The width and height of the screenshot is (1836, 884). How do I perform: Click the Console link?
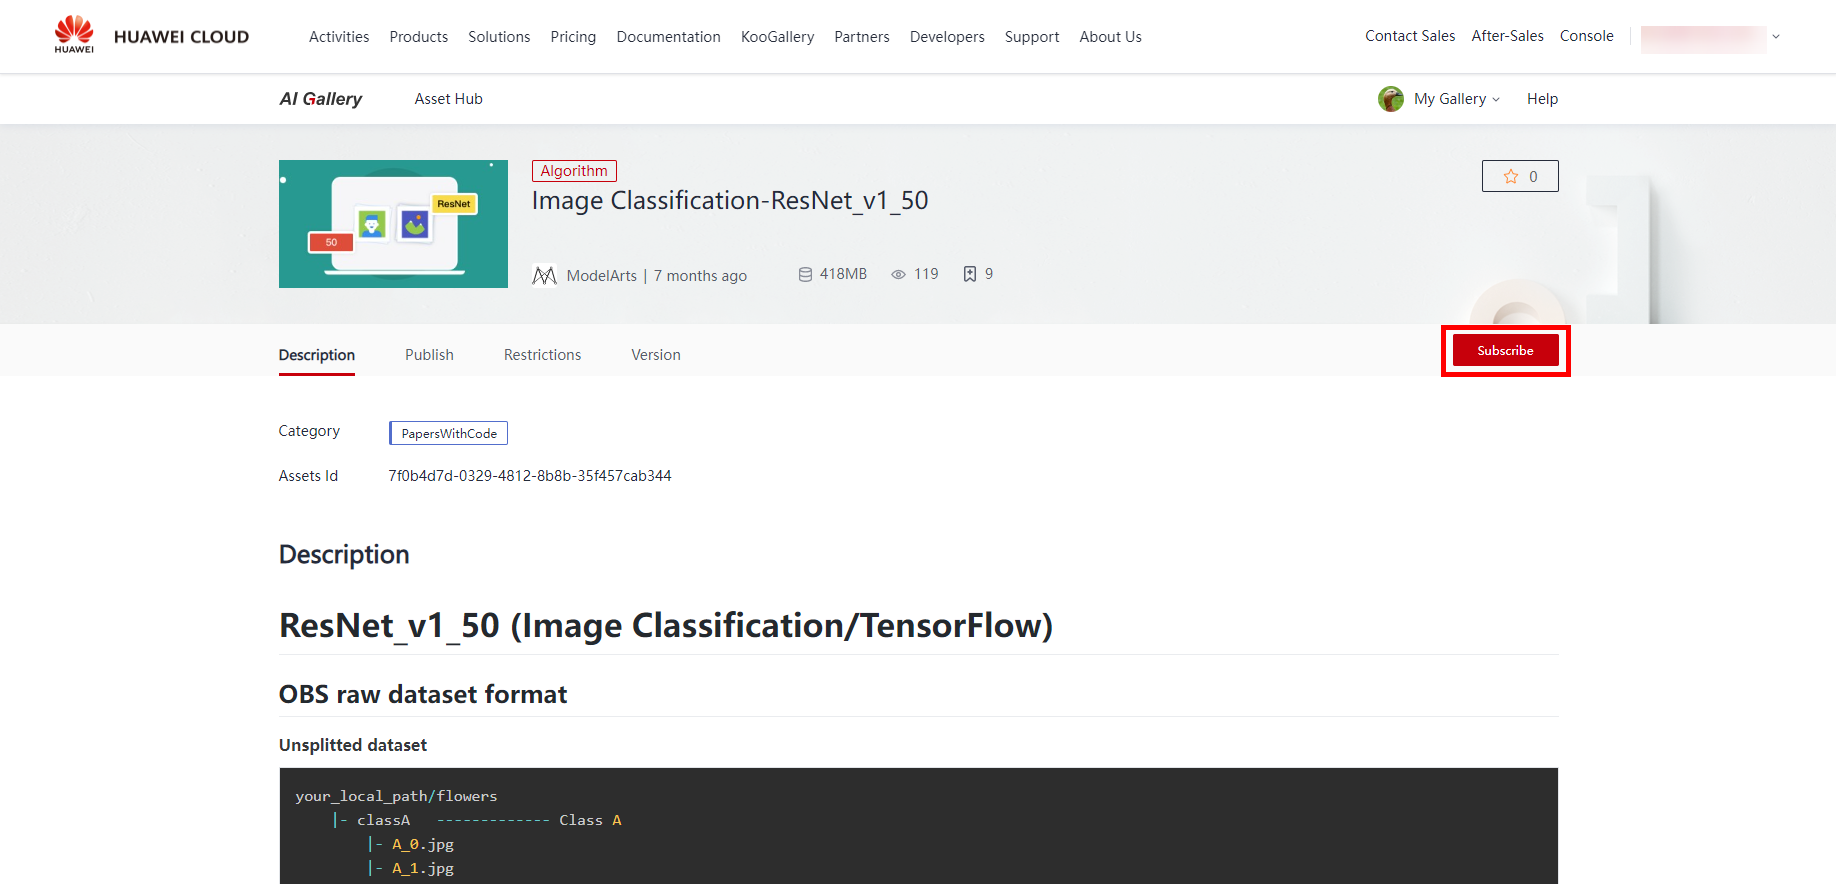1586,36
